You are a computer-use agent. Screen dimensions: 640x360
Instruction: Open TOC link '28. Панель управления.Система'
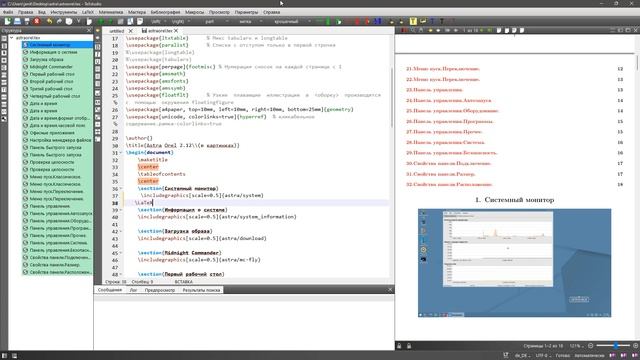coord(445,142)
